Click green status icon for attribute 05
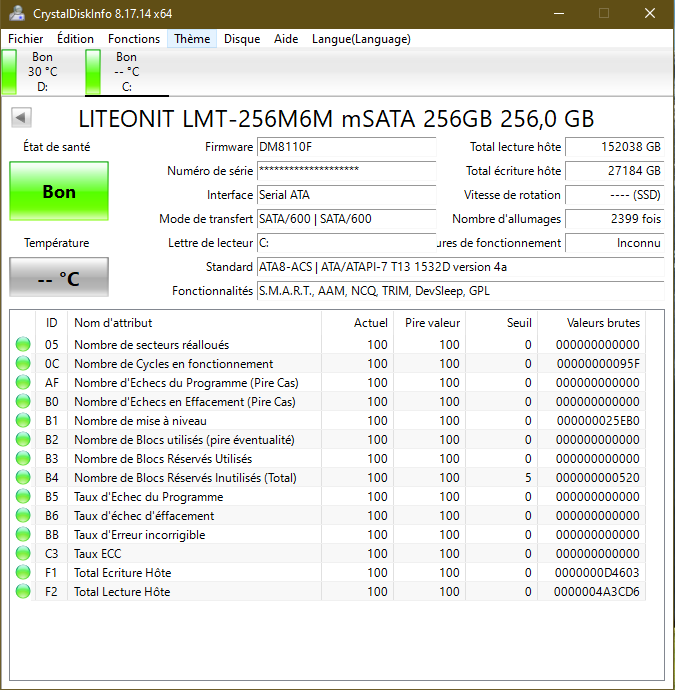The height and width of the screenshot is (690, 675). click(x=22, y=345)
